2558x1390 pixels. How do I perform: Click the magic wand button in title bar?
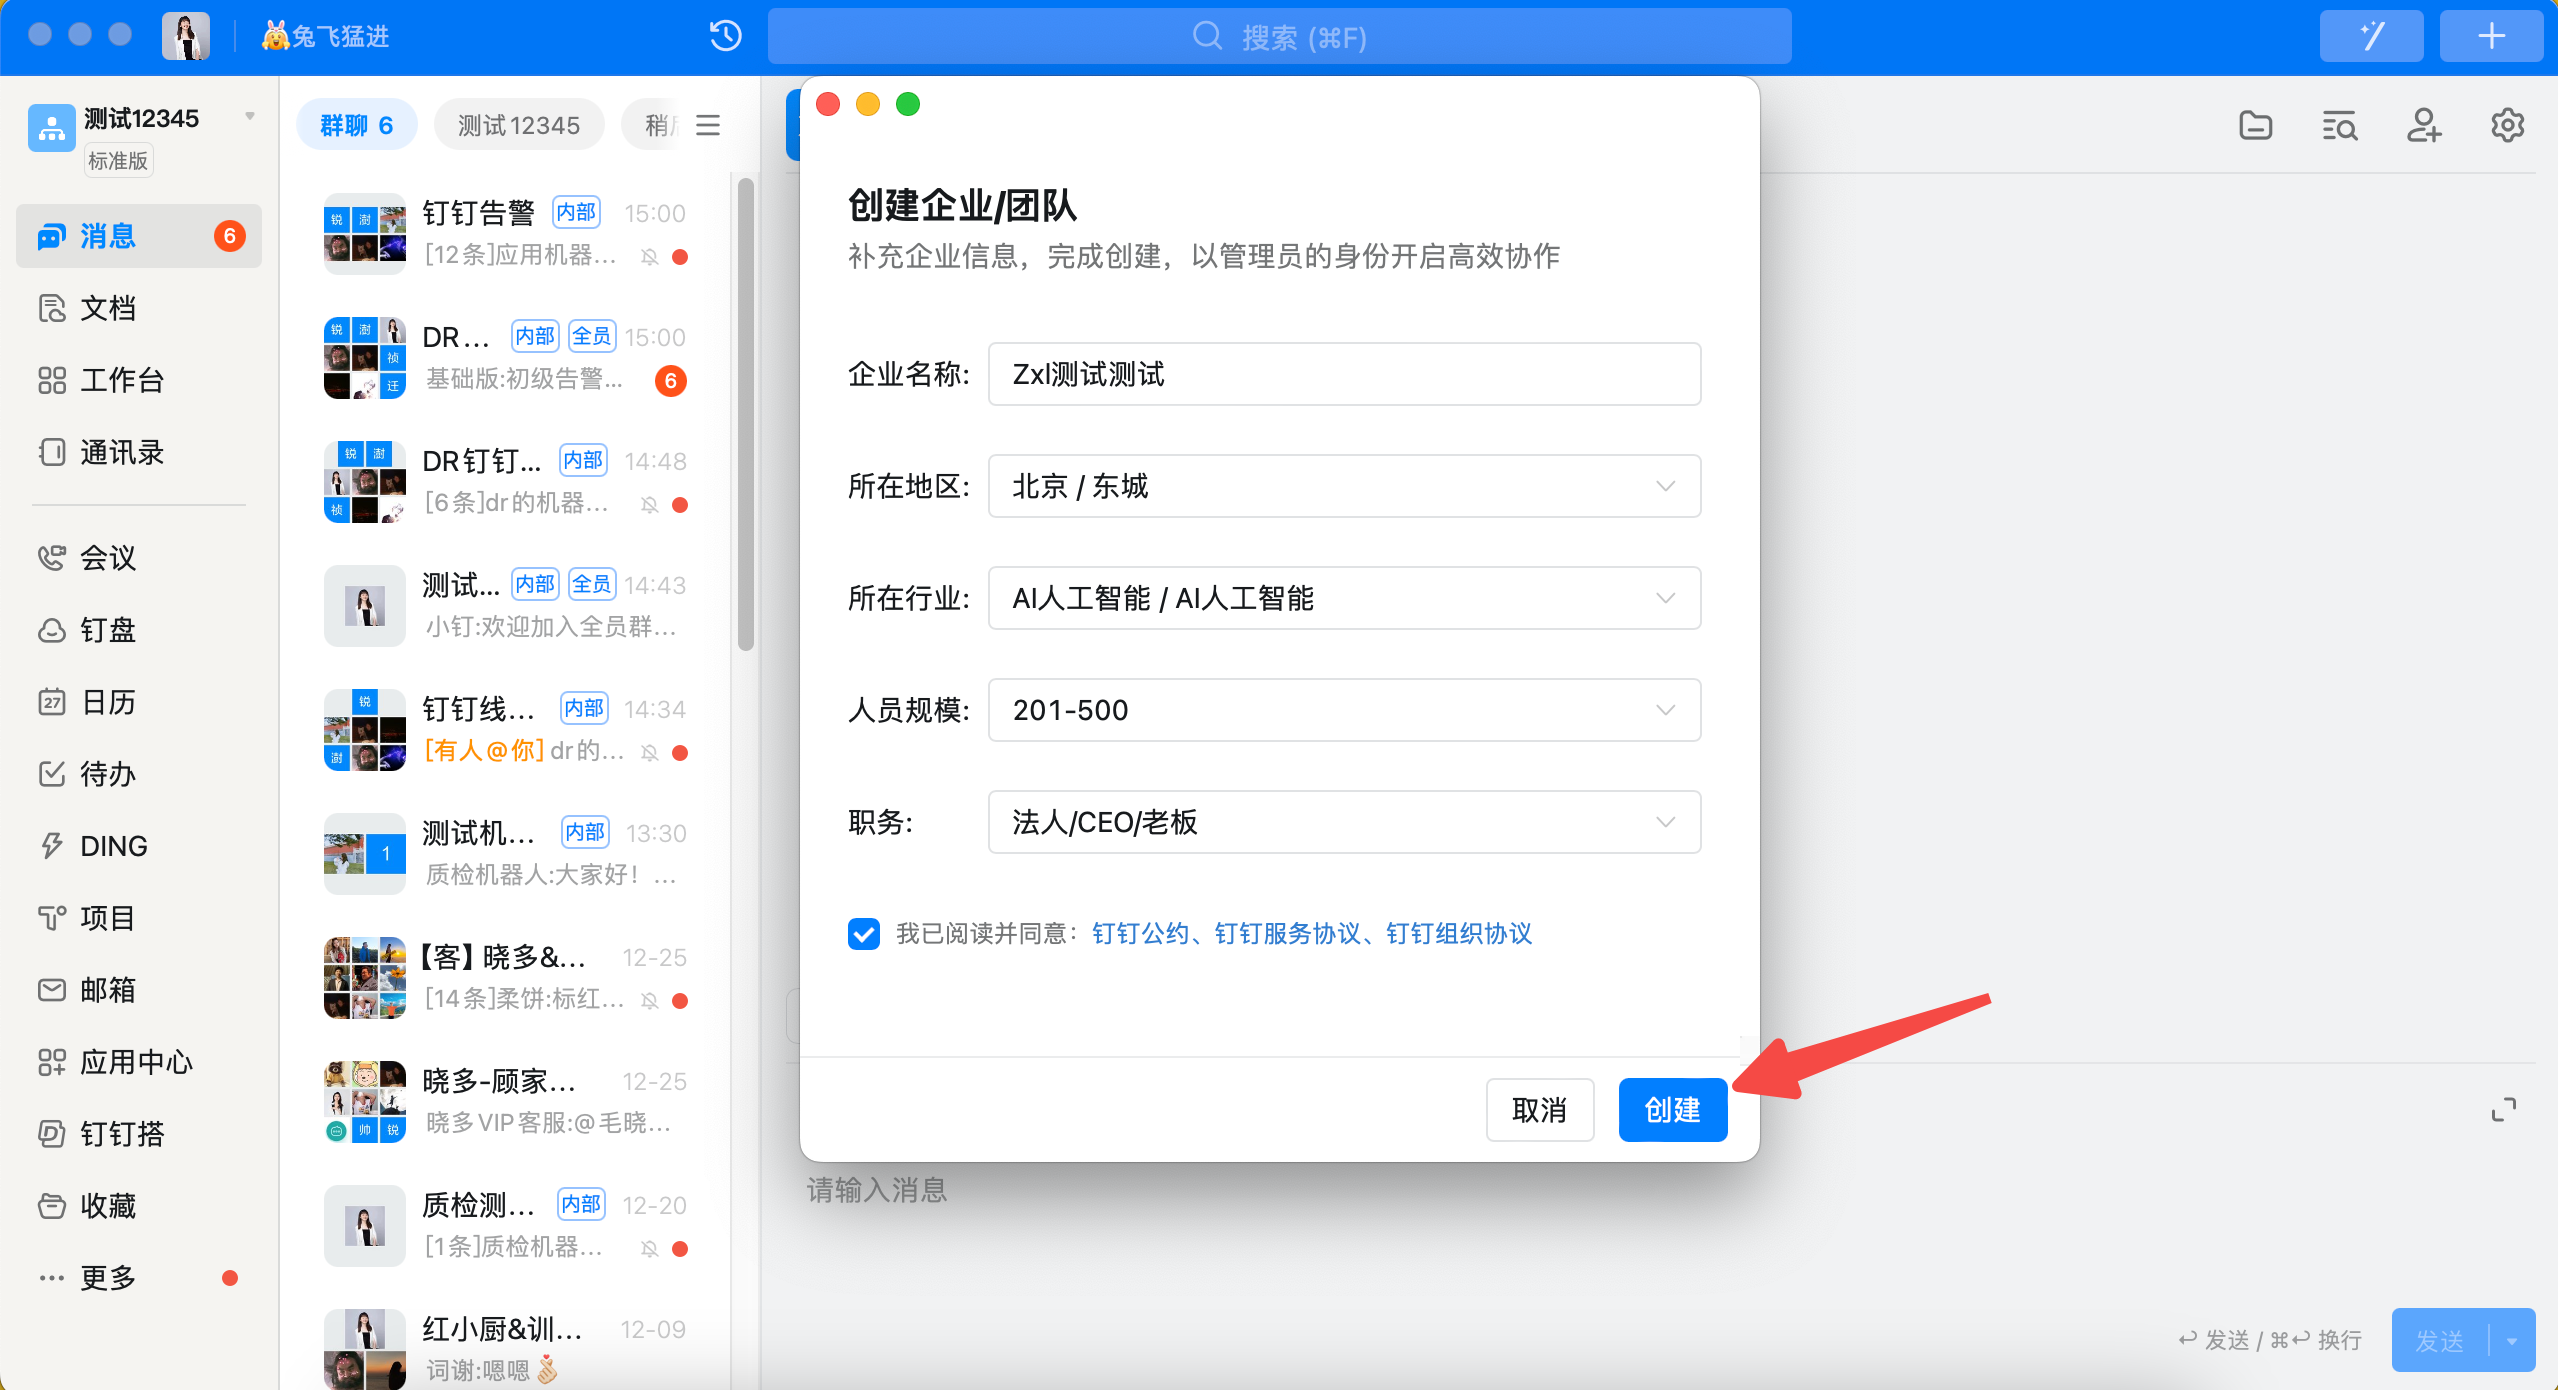click(x=2371, y=36)
